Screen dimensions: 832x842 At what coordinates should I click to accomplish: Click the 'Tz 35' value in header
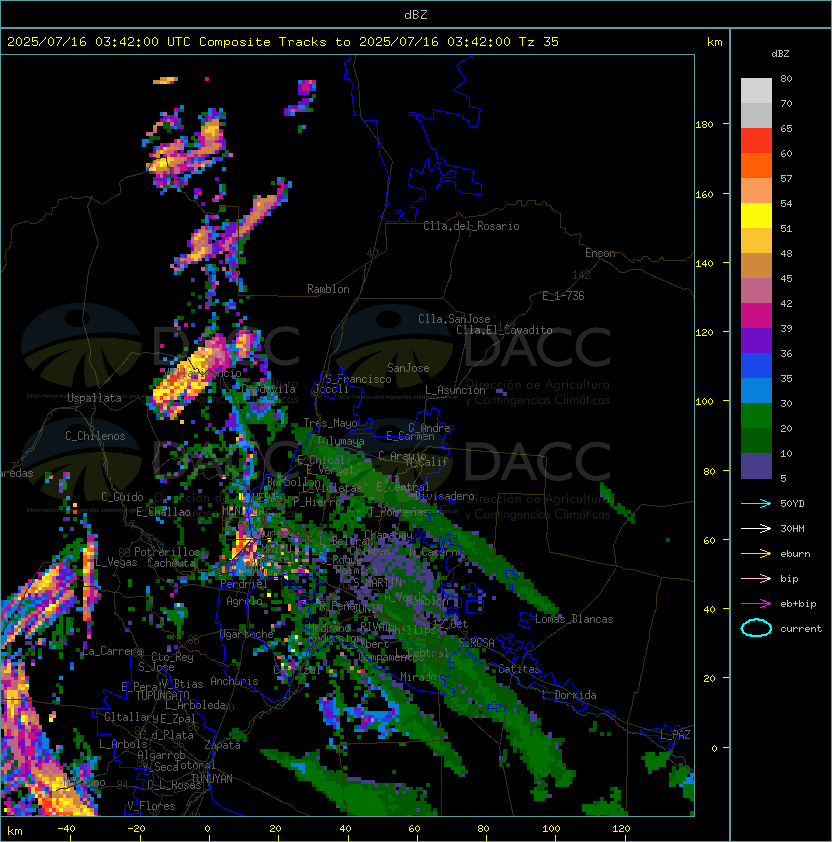click(539, 42)
